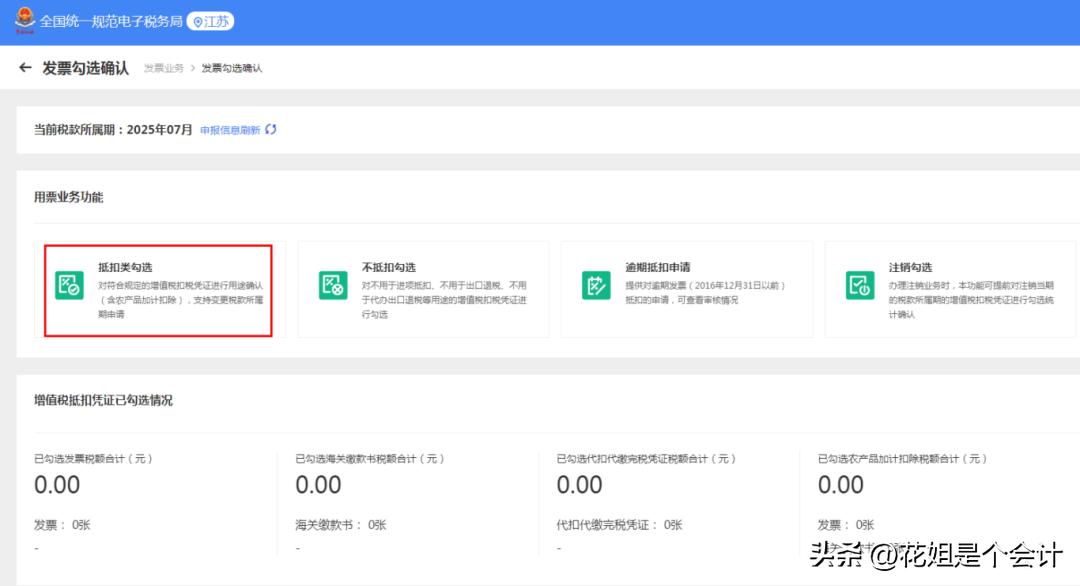This screenshot has width=1080, height=586.
Task: Open the 抵扣类勾选 card title
Action: click(x=125, y=267)
